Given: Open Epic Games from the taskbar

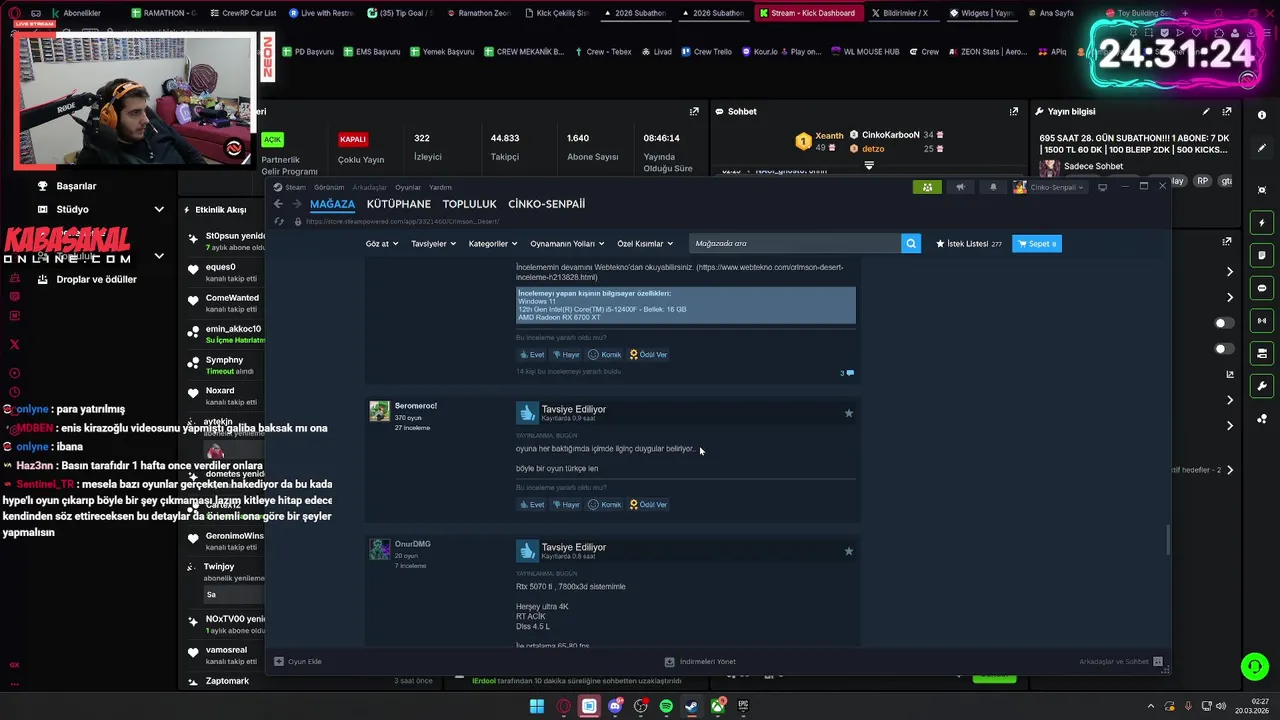Looking at the screenshot, I should coord(743,706).
